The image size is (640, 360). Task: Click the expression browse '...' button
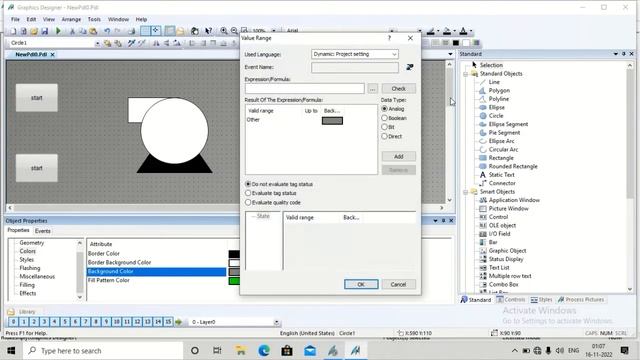pyautogui.click(x=372, y=89)
